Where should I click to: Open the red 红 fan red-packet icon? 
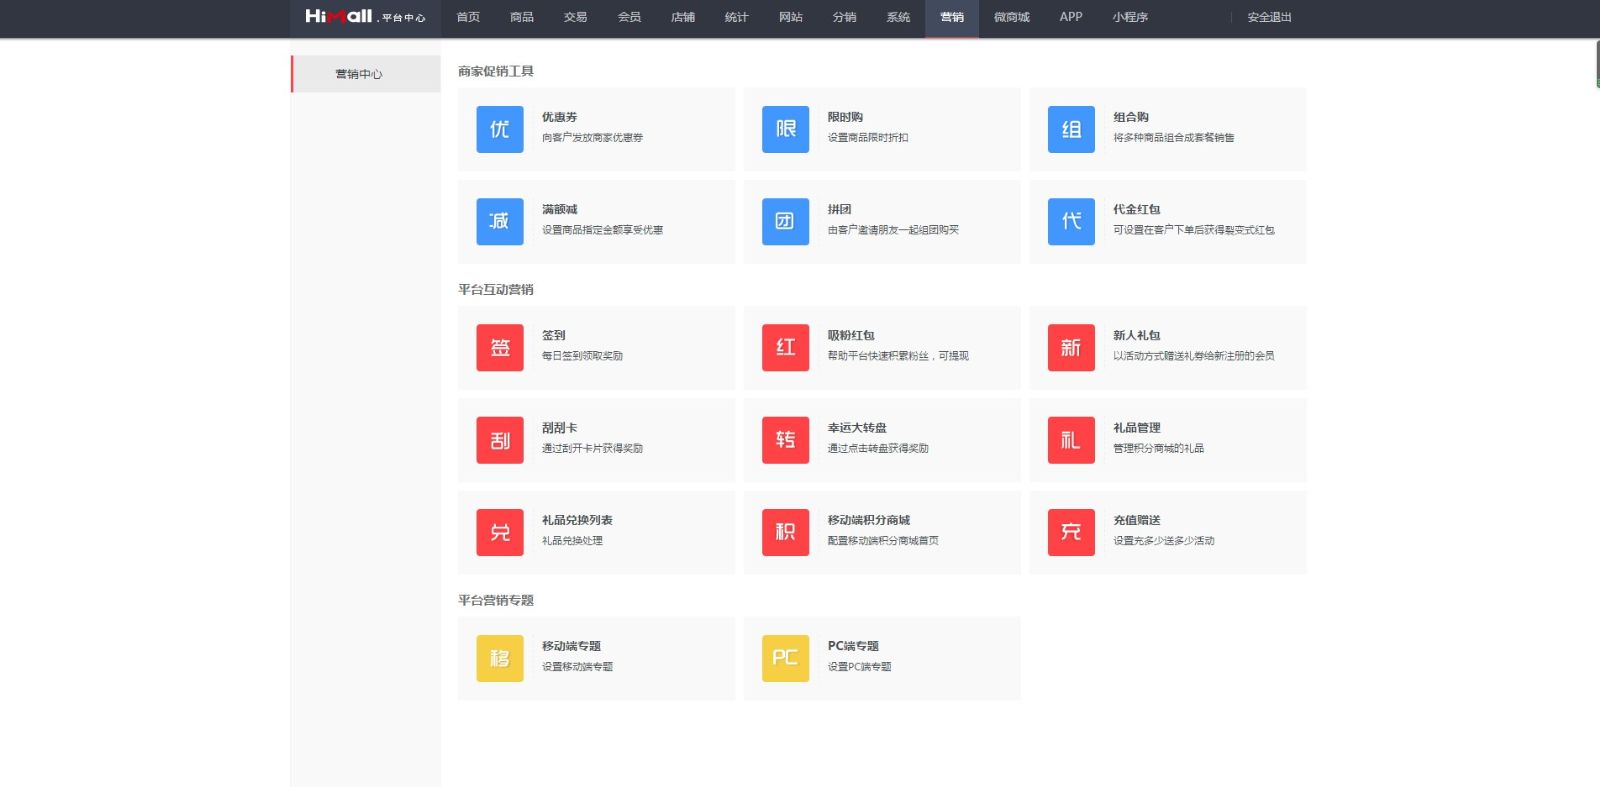click(x=785, y=347)
